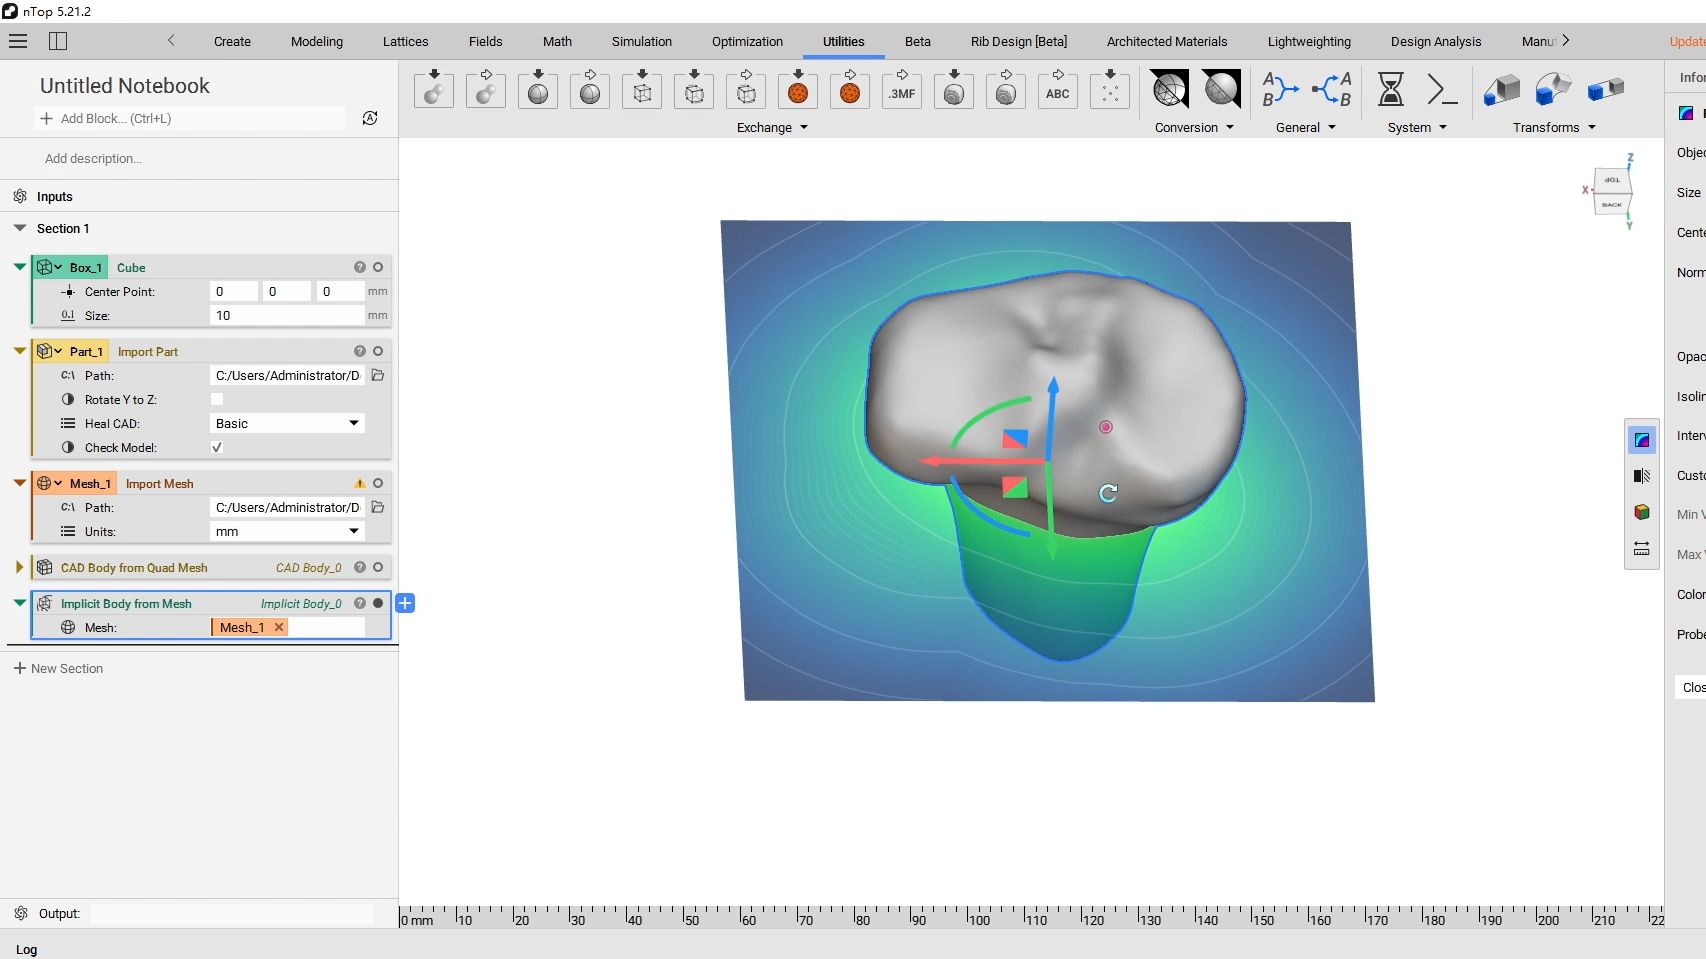
Task: Click the ABC text import icon
Action: [1057, 91]
